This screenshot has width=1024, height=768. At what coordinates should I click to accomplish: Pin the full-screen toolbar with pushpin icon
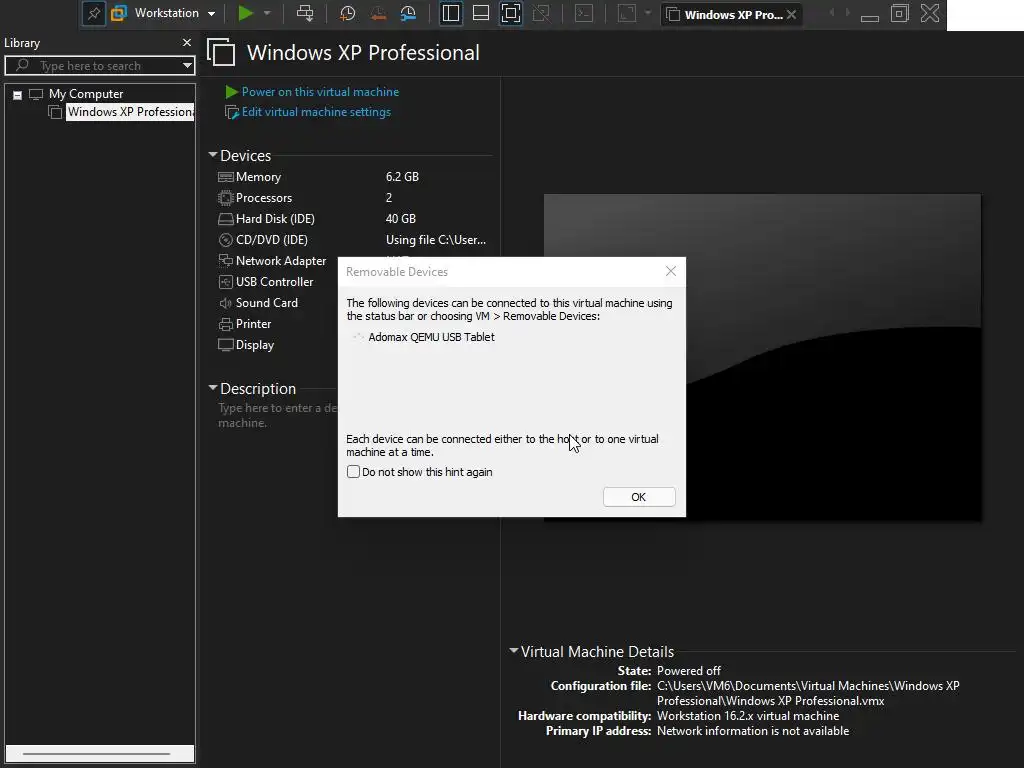(93, 14)
